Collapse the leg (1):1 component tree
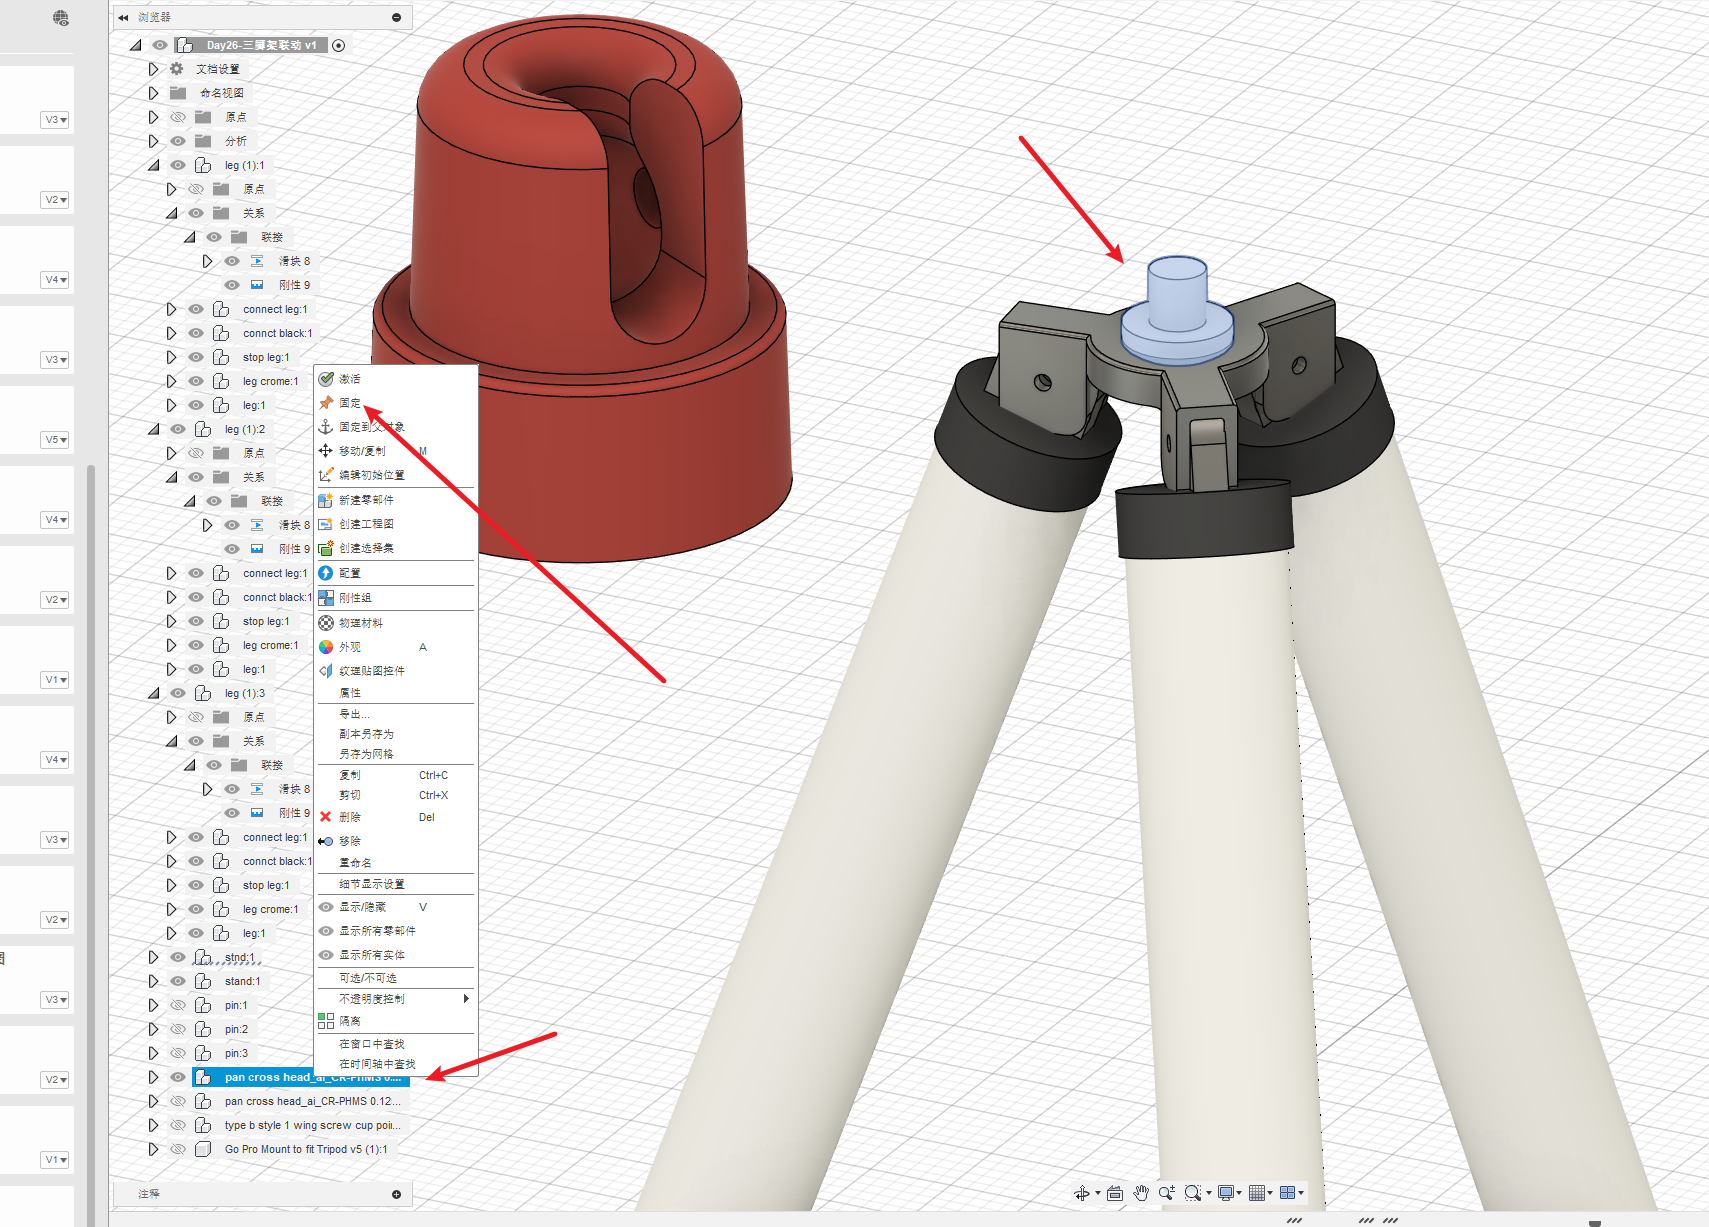 pos(153,165)
